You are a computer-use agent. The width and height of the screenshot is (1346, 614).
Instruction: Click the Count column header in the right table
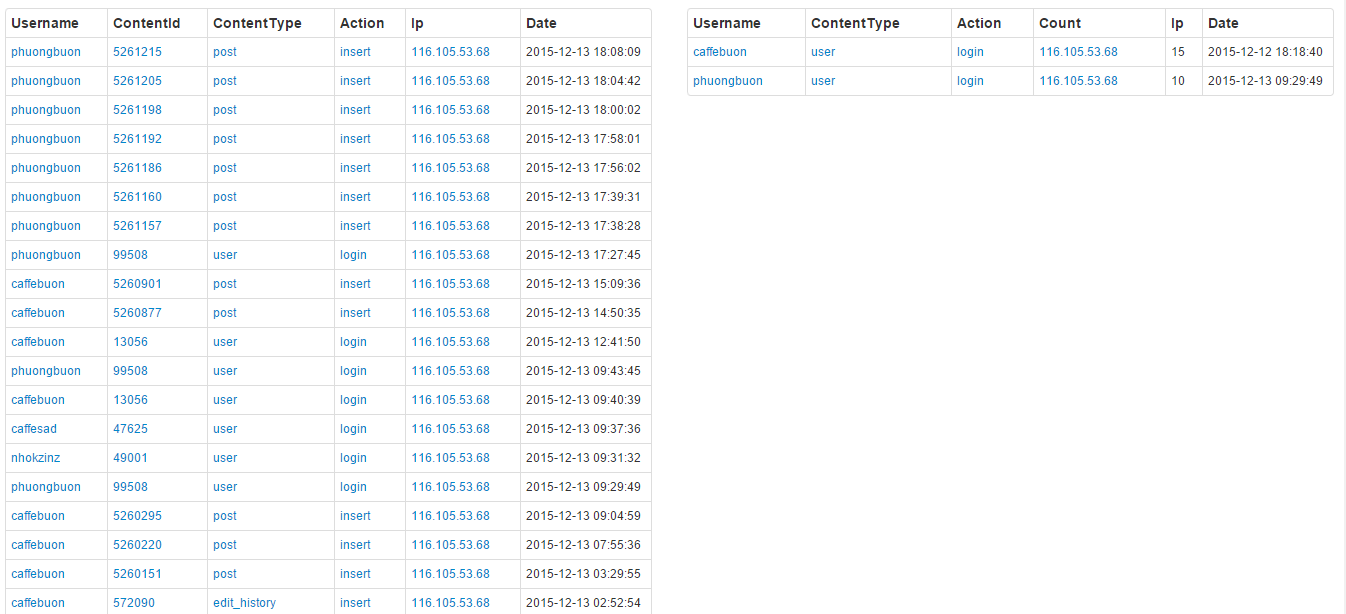1060,23
